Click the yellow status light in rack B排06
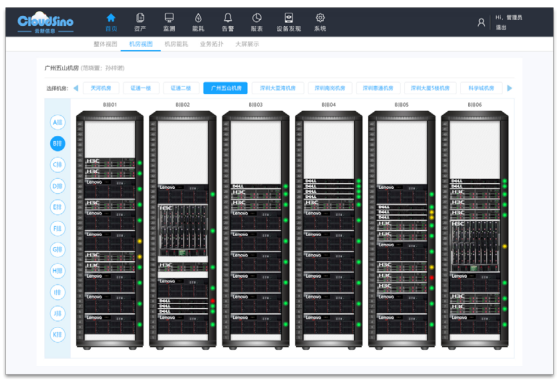560x381 pixels. [x=505, y=246]
